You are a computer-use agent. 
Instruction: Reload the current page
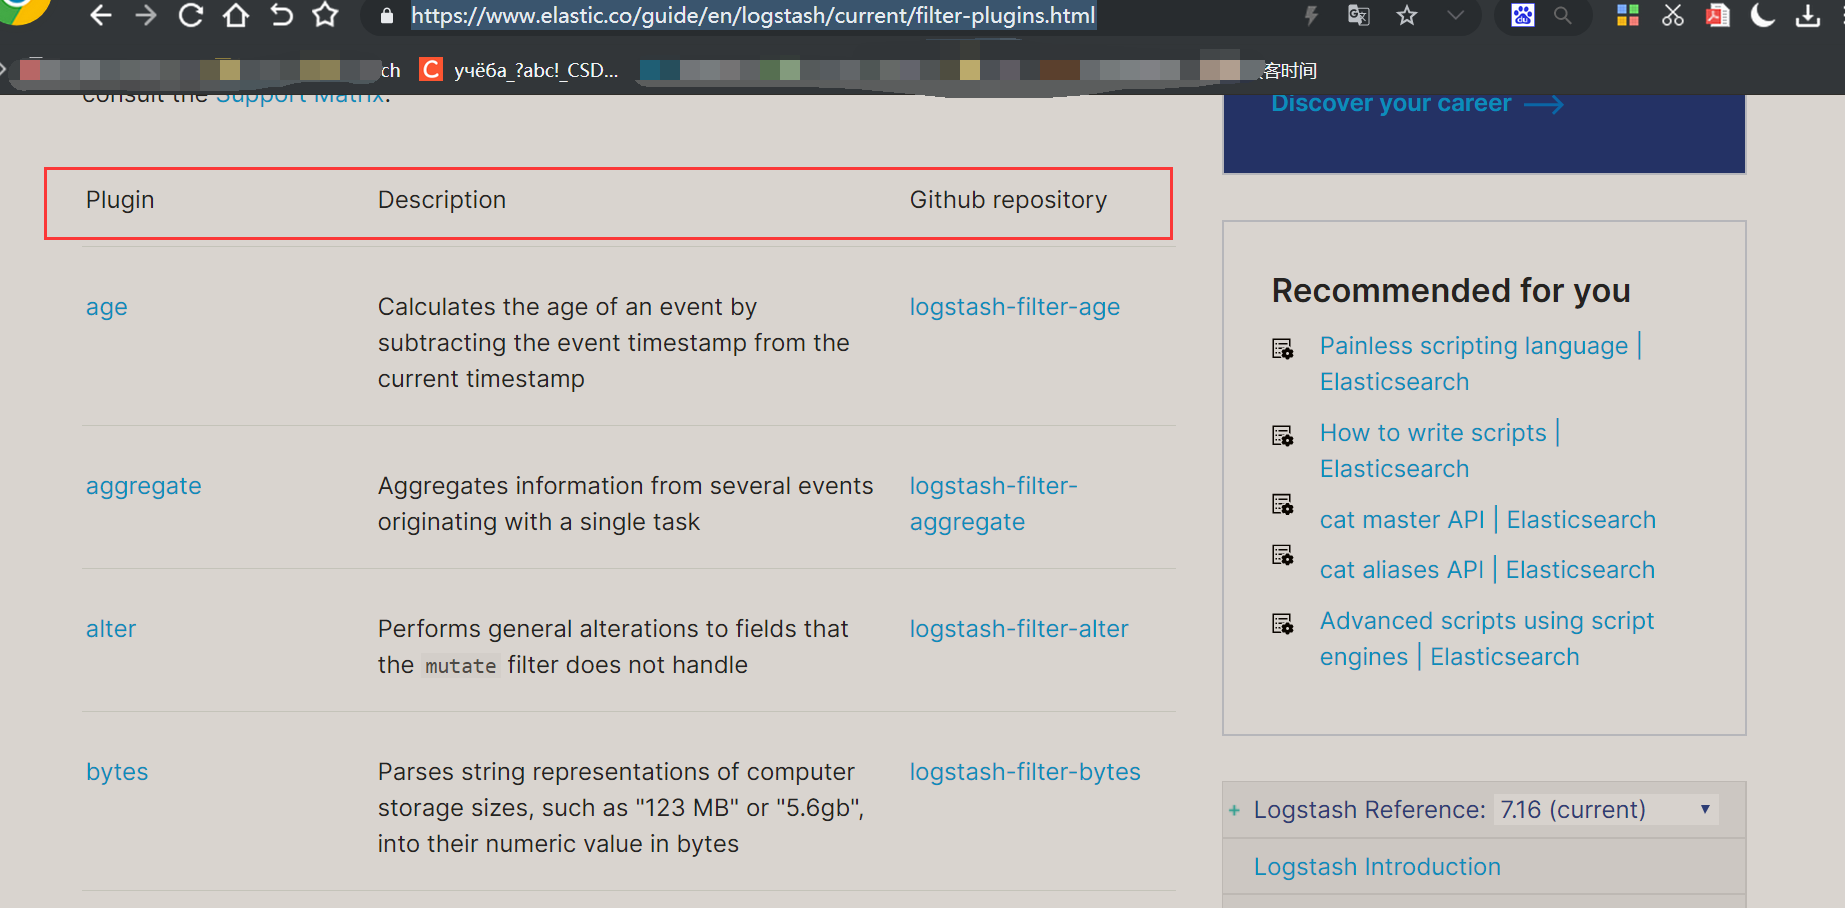tap(189, 15)
